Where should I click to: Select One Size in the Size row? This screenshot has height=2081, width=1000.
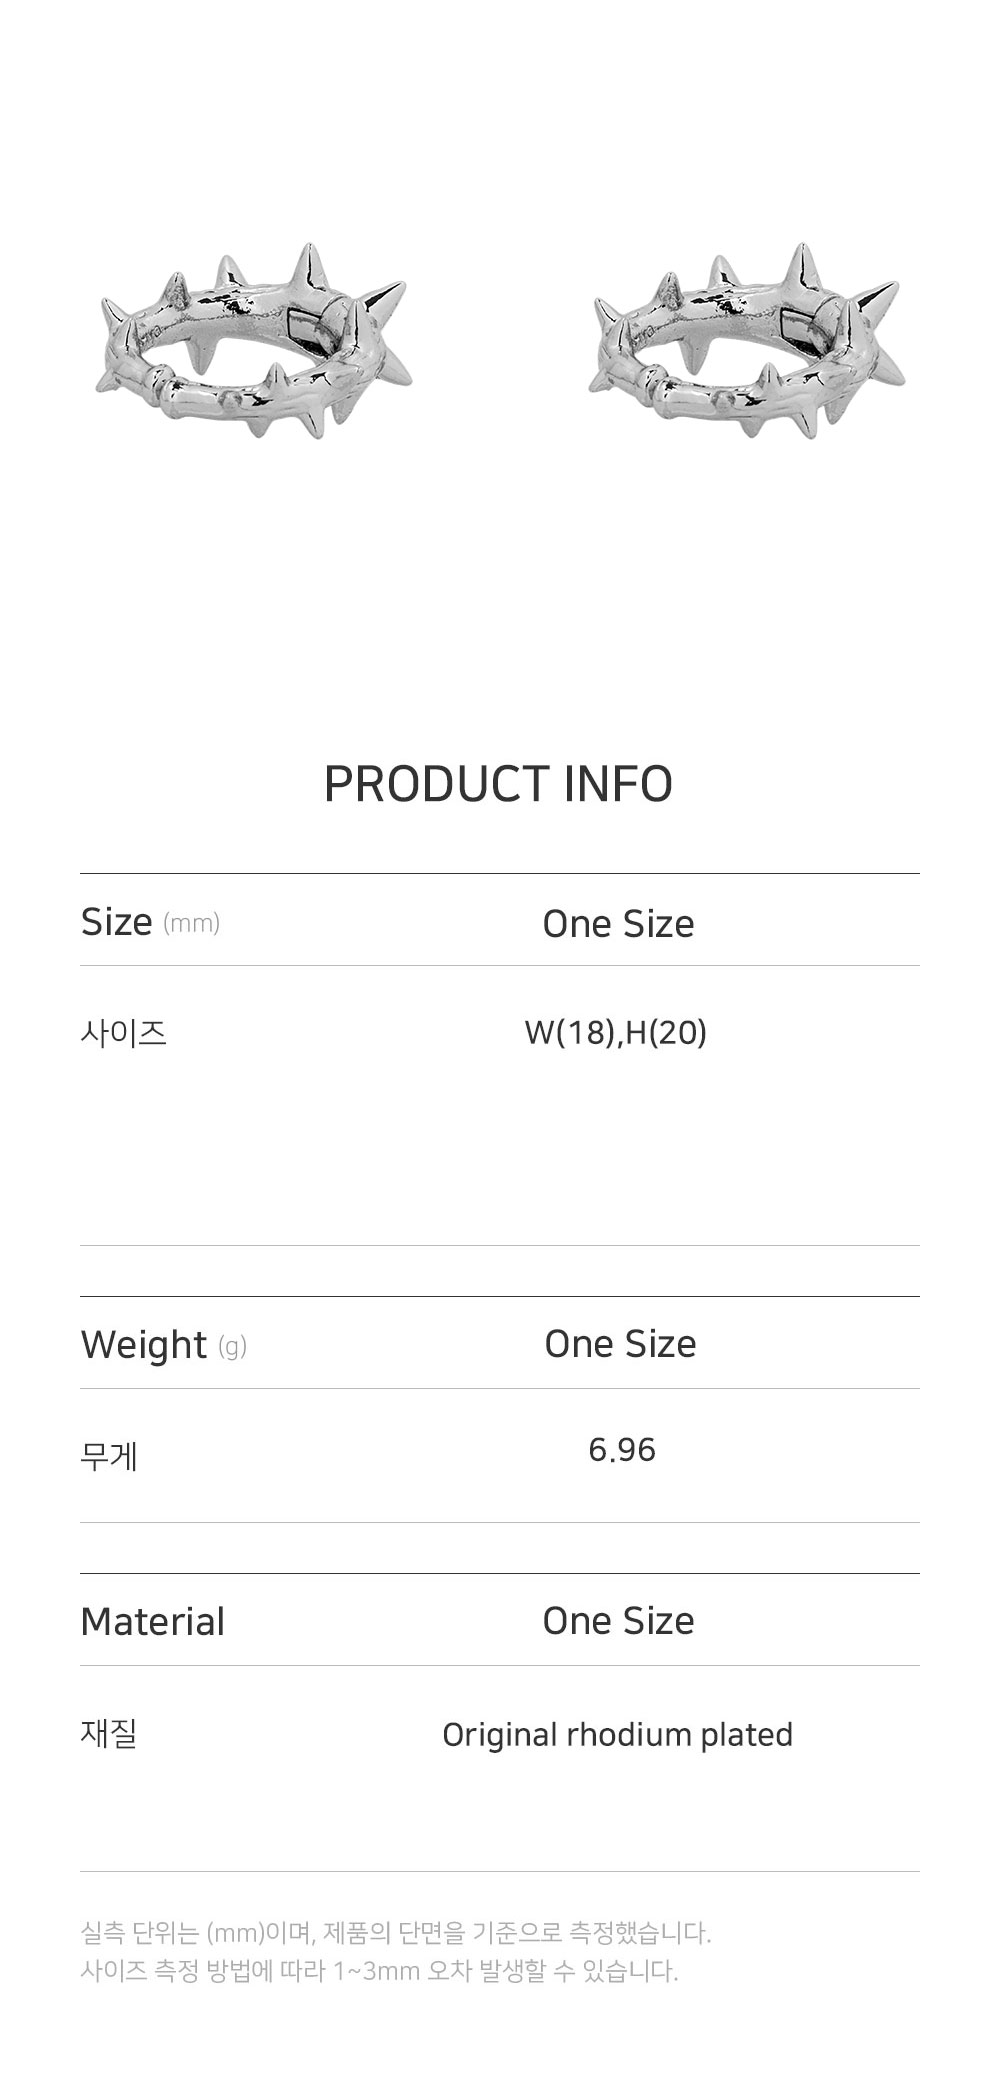[x=618, y=924]
